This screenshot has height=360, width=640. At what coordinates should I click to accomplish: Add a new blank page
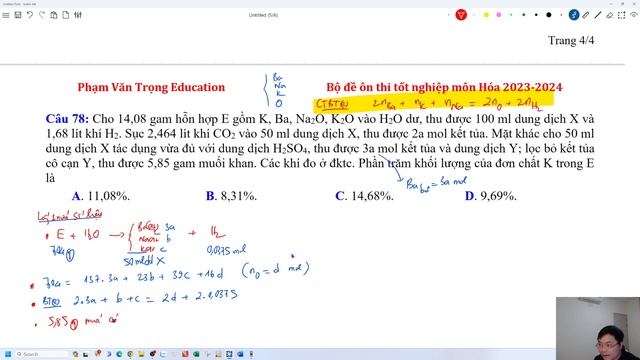pyautogui.click(x=66, y=15)
